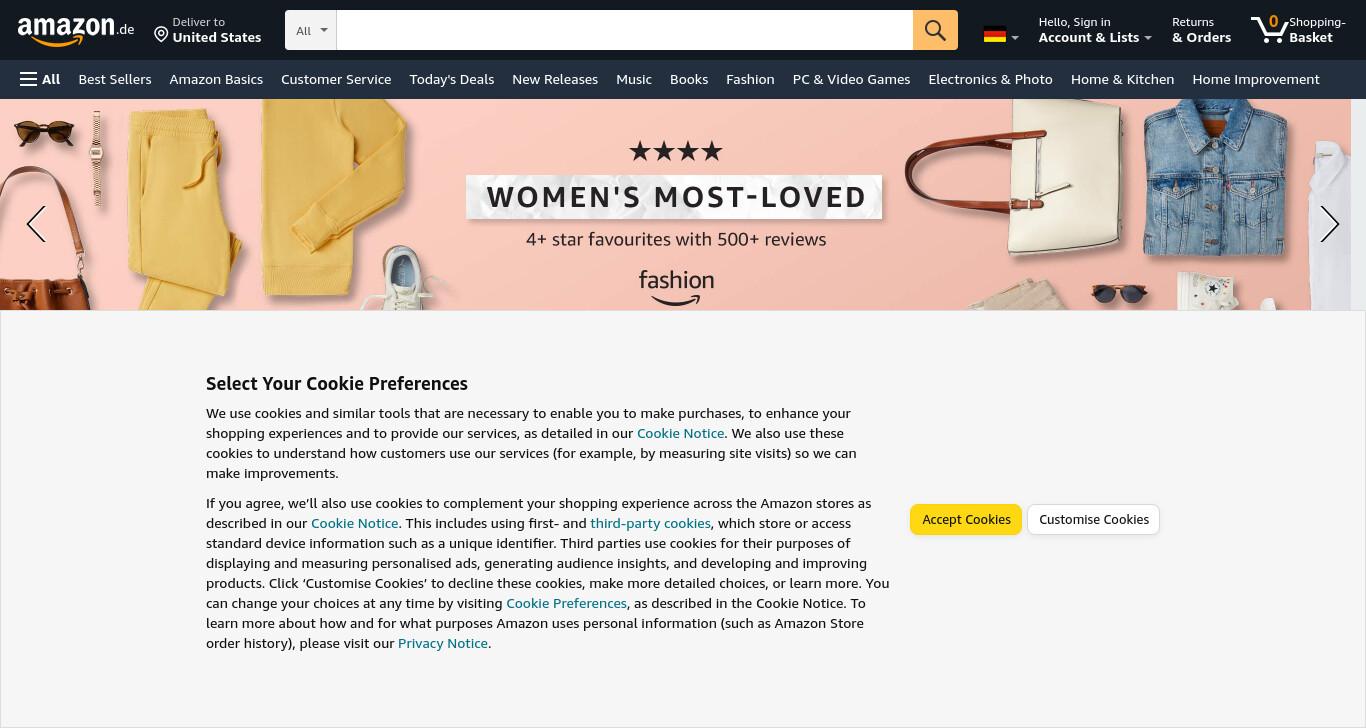The height and width of the screenshot is (728, 1366).
Task: Open the shopping basket cart icon
Action: click(1298, 30)
